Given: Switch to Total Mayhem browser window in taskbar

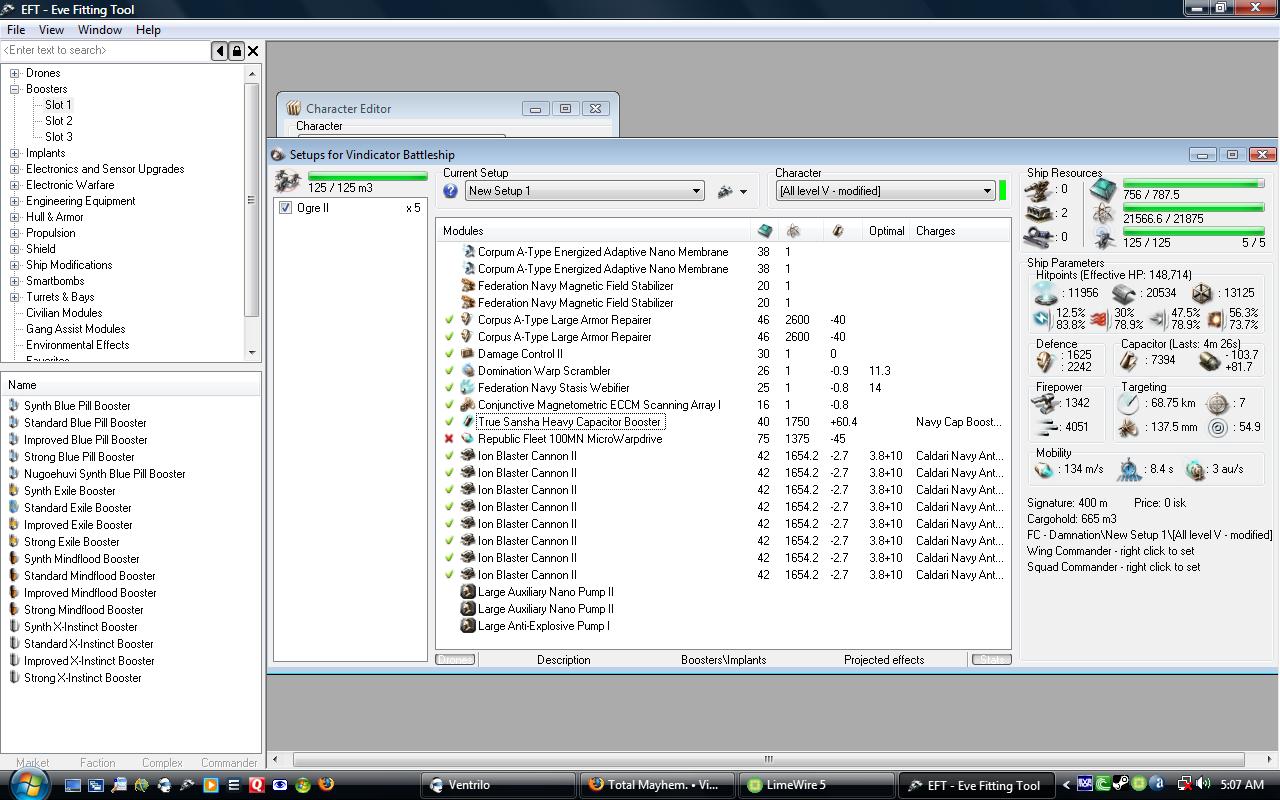Looking at the screenshot, I should coord(656,785).
